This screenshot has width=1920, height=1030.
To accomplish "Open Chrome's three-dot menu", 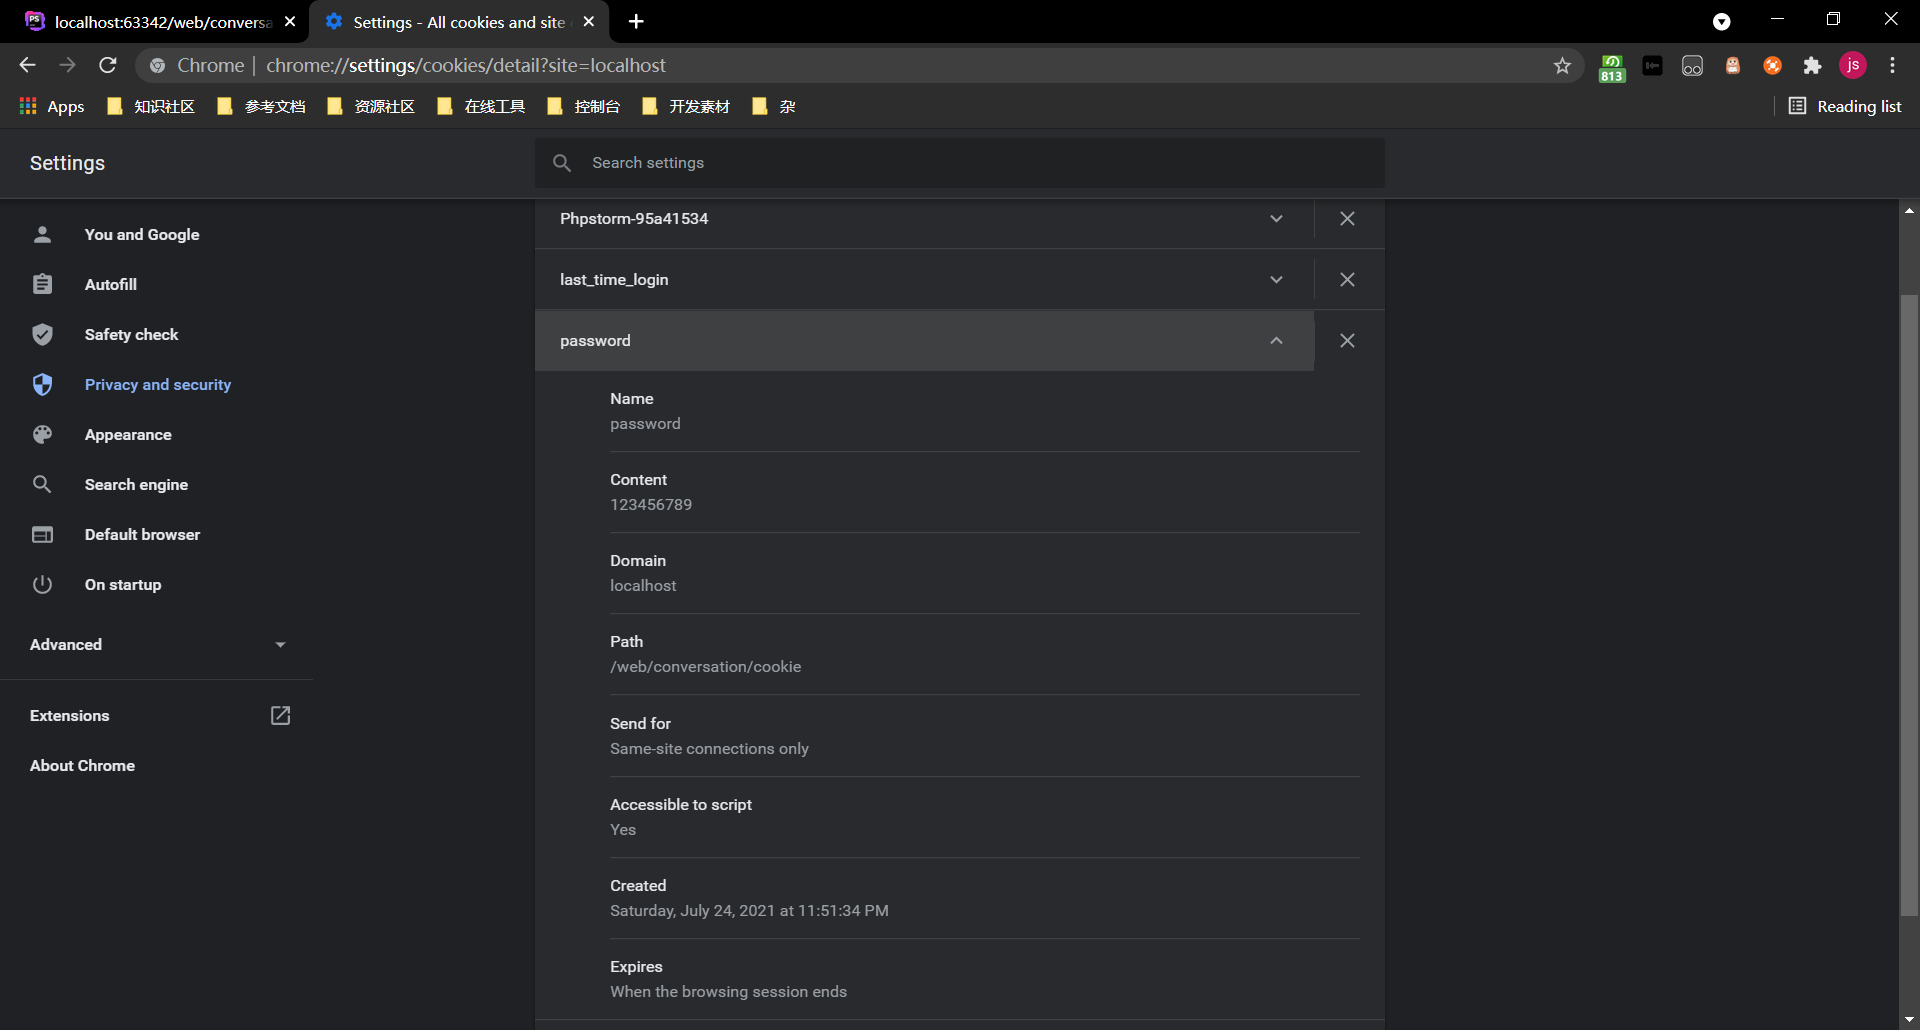I will point(1893,65).
